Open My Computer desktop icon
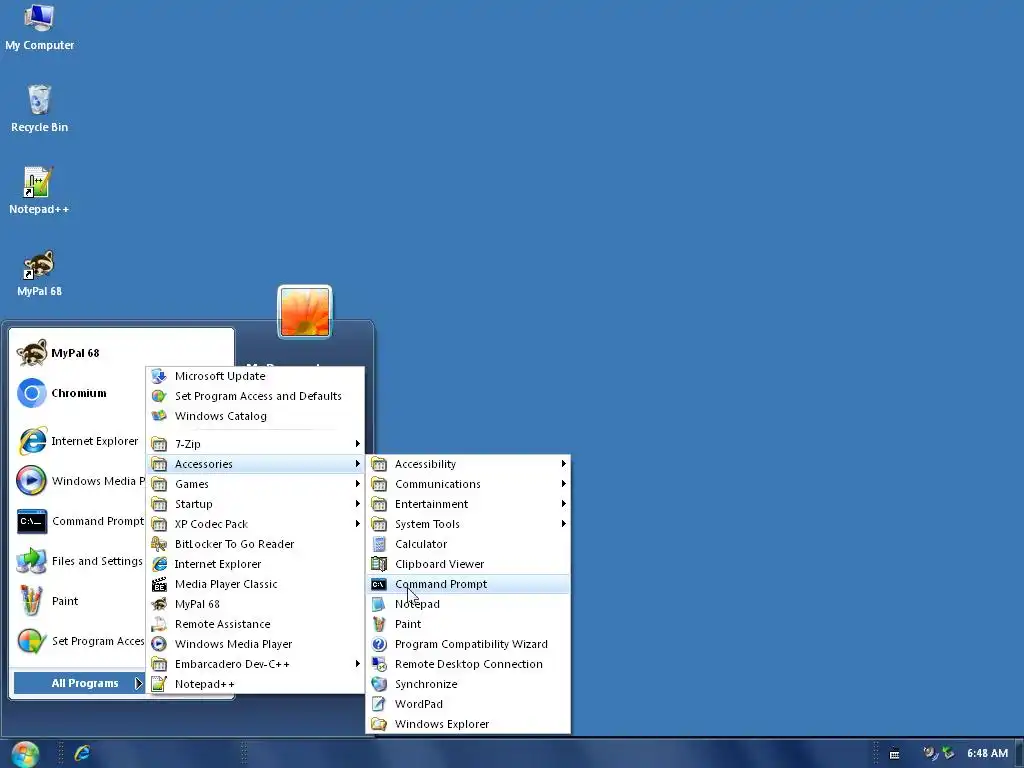Viewport: 1024px width, 768px height. click(39, 27)
